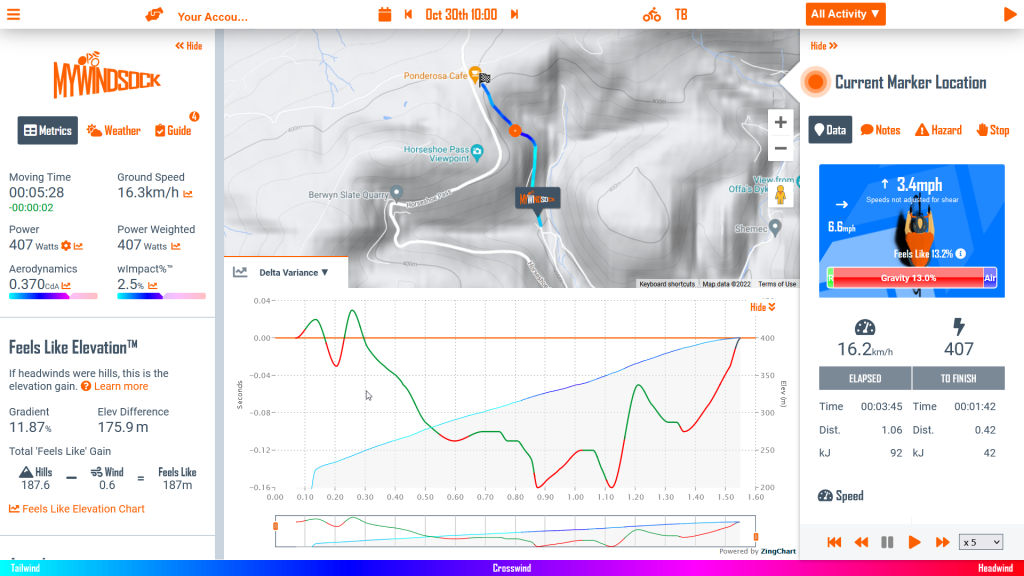
Task: Open the hamburger menu icon
Action: [14, 15]
